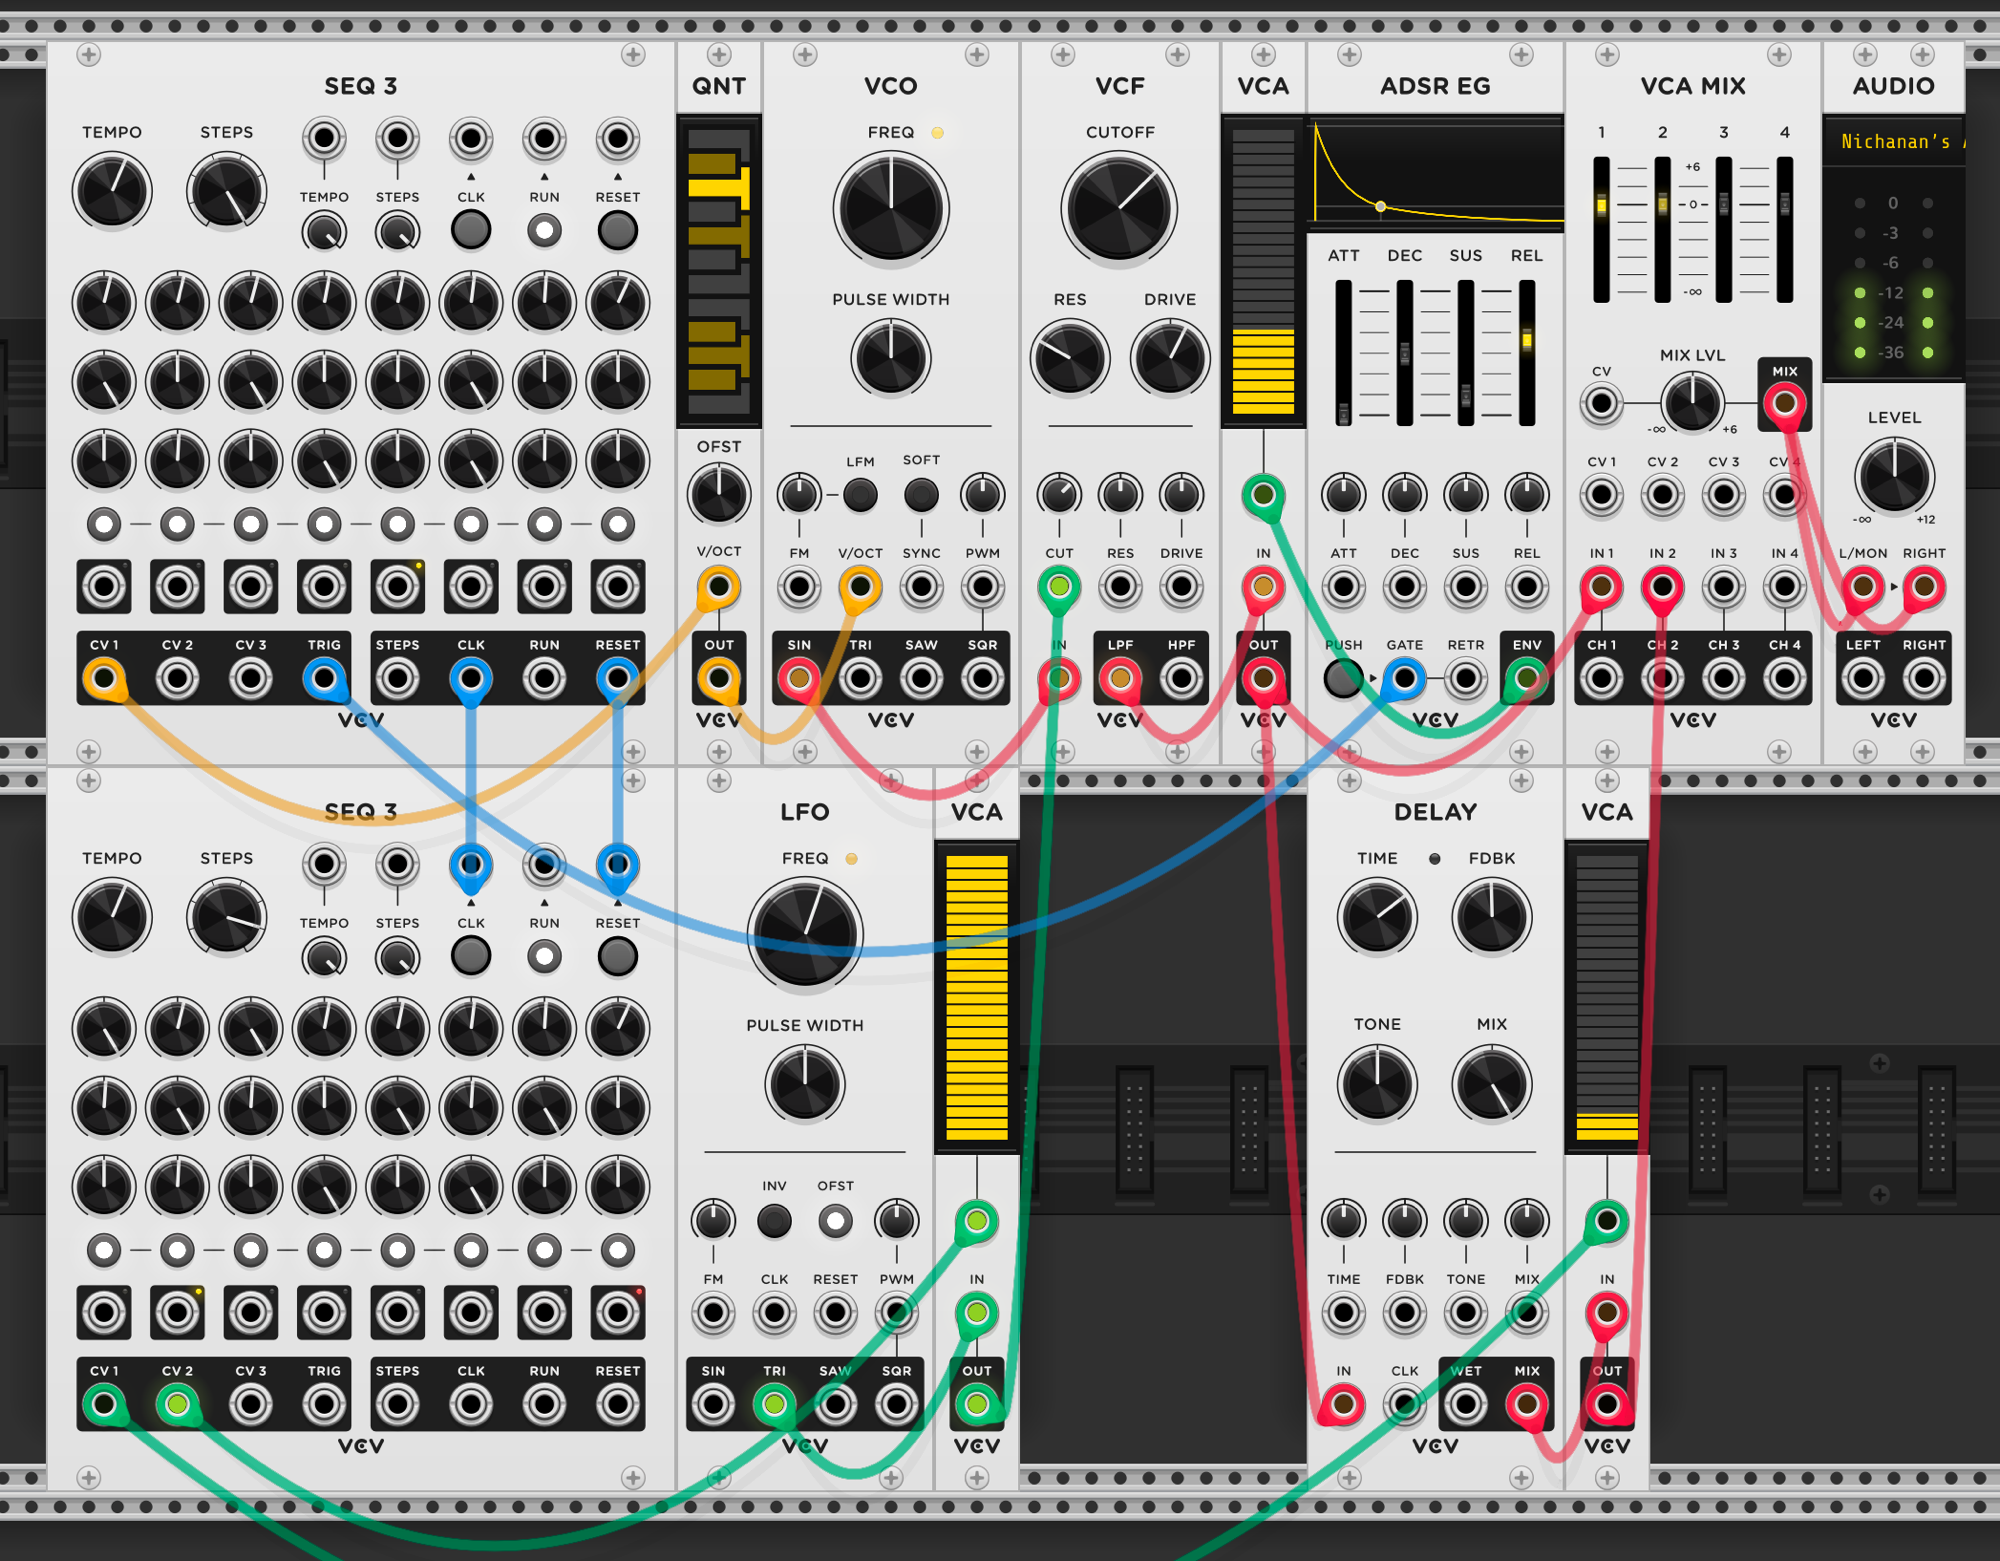Click the top SEQ 3 STEPS knob

point(226,191)
